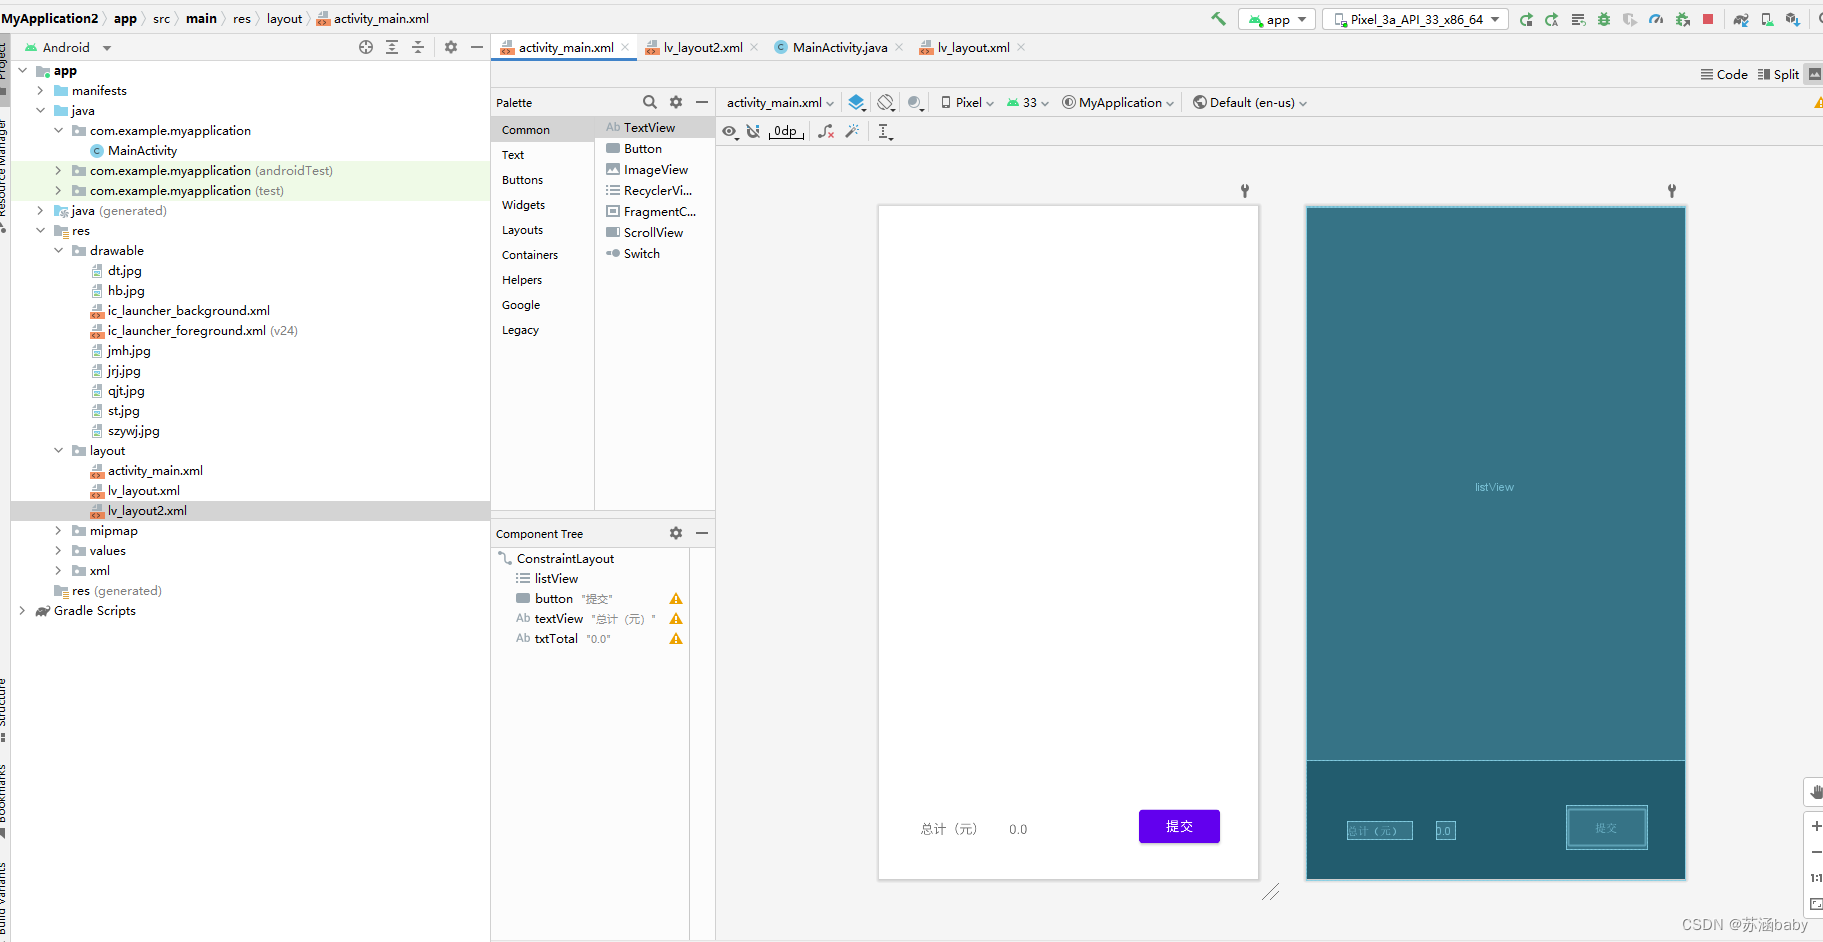Open the Device Manager phone icon
The width and height of the screenshot is (1823, 942).
pyautogui.click(x=1767, y=19)
